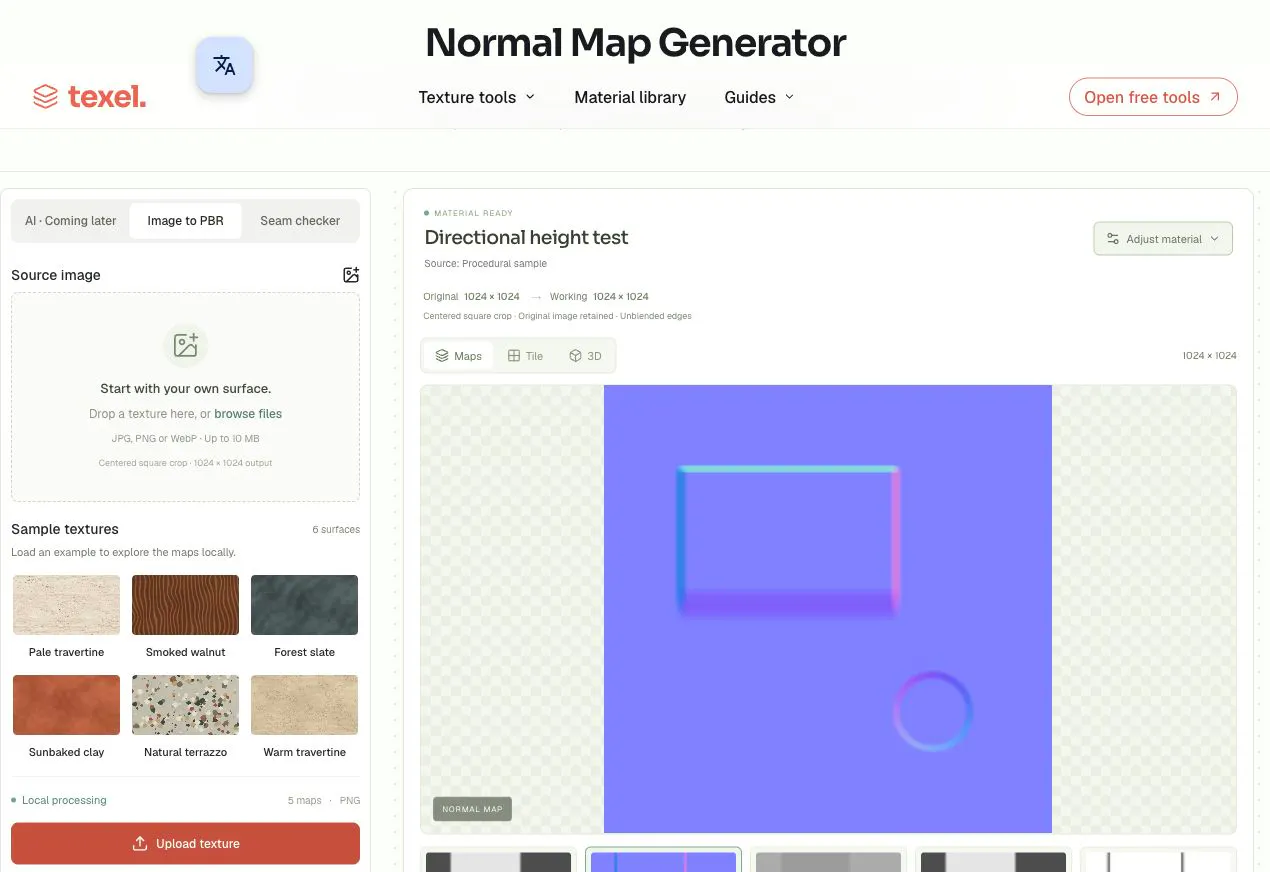Viewport: 1270px width, 872px height.
Task: Click the sliders icon on Adjust material
Action: [1113, 239]
